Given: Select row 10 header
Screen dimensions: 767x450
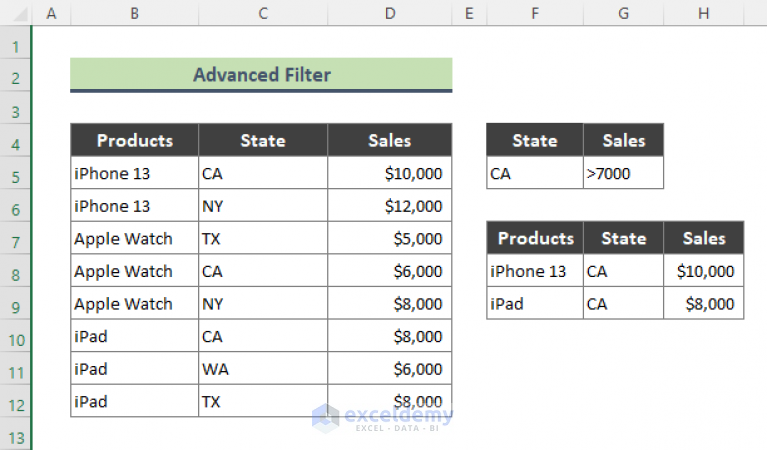Looking at the screenshot, I should (x=16, y=337).
